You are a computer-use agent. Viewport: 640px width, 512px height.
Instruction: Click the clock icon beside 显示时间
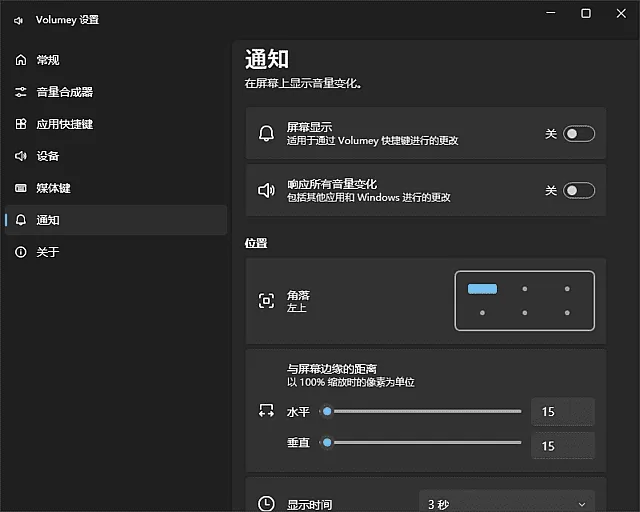coord(267,503)
